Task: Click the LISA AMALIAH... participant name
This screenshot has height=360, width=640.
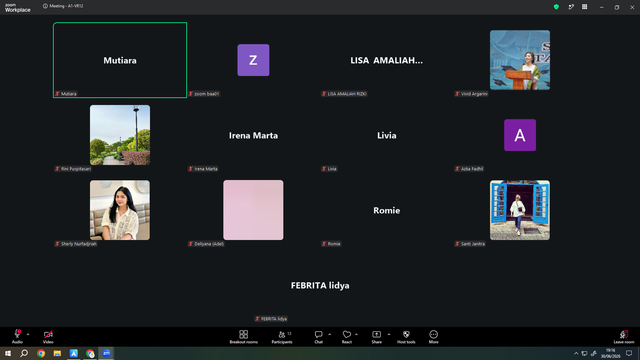Action: 387,60
